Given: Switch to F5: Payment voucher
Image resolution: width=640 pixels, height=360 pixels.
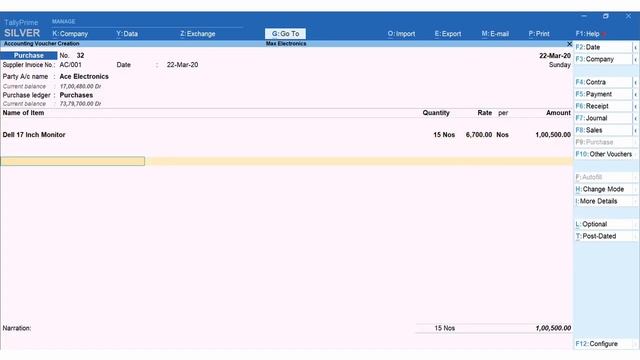Looking at the screenshot, I should tap(603, 94).
